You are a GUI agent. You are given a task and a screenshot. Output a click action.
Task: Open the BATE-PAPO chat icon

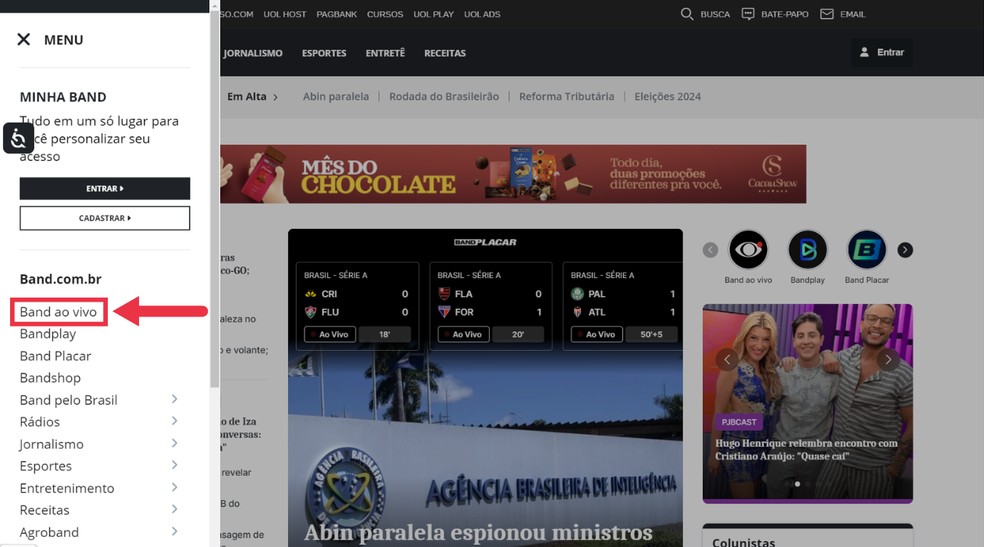pos(747,14)
